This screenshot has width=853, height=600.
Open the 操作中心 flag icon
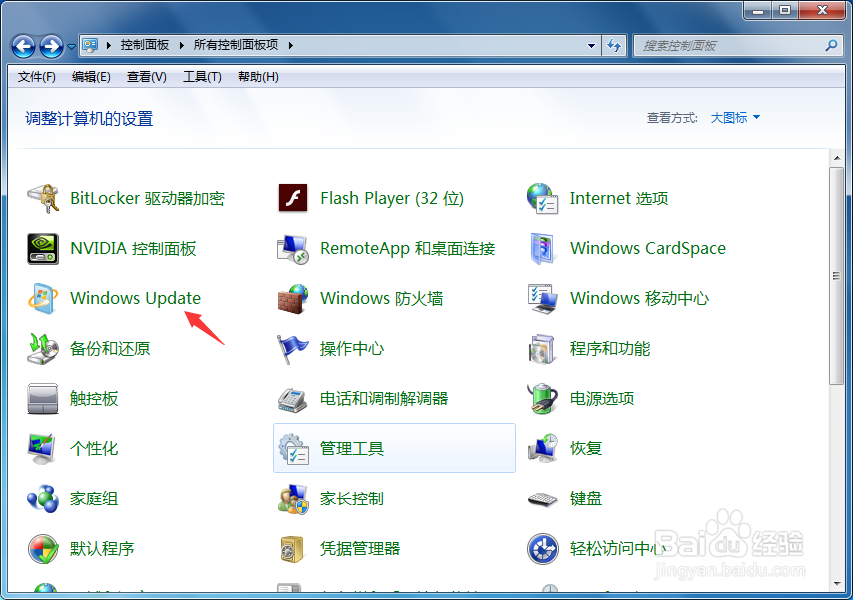pyautogui.click(x=293, y=349)
